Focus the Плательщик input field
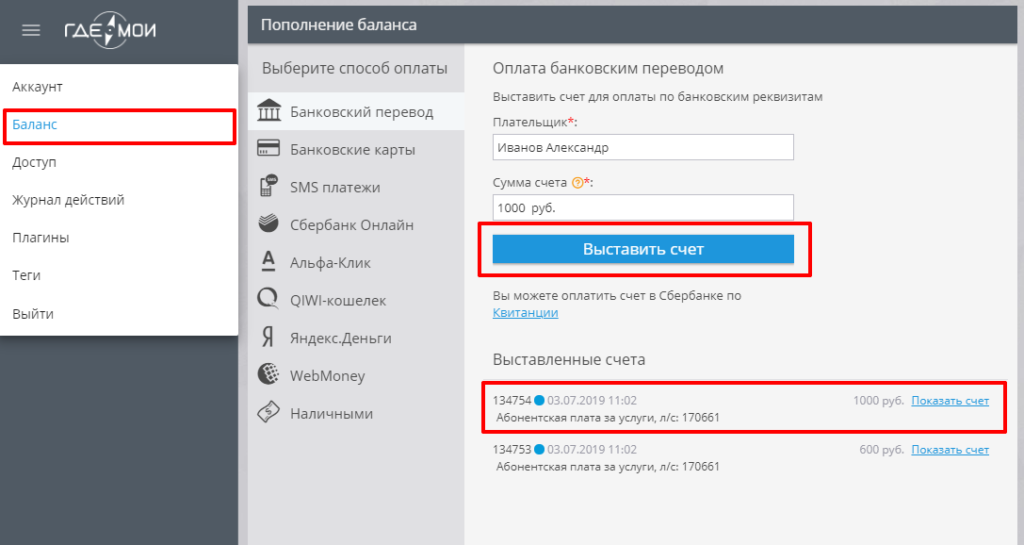This screenshot has width=1024, height=545. click(x=643, y=147)
